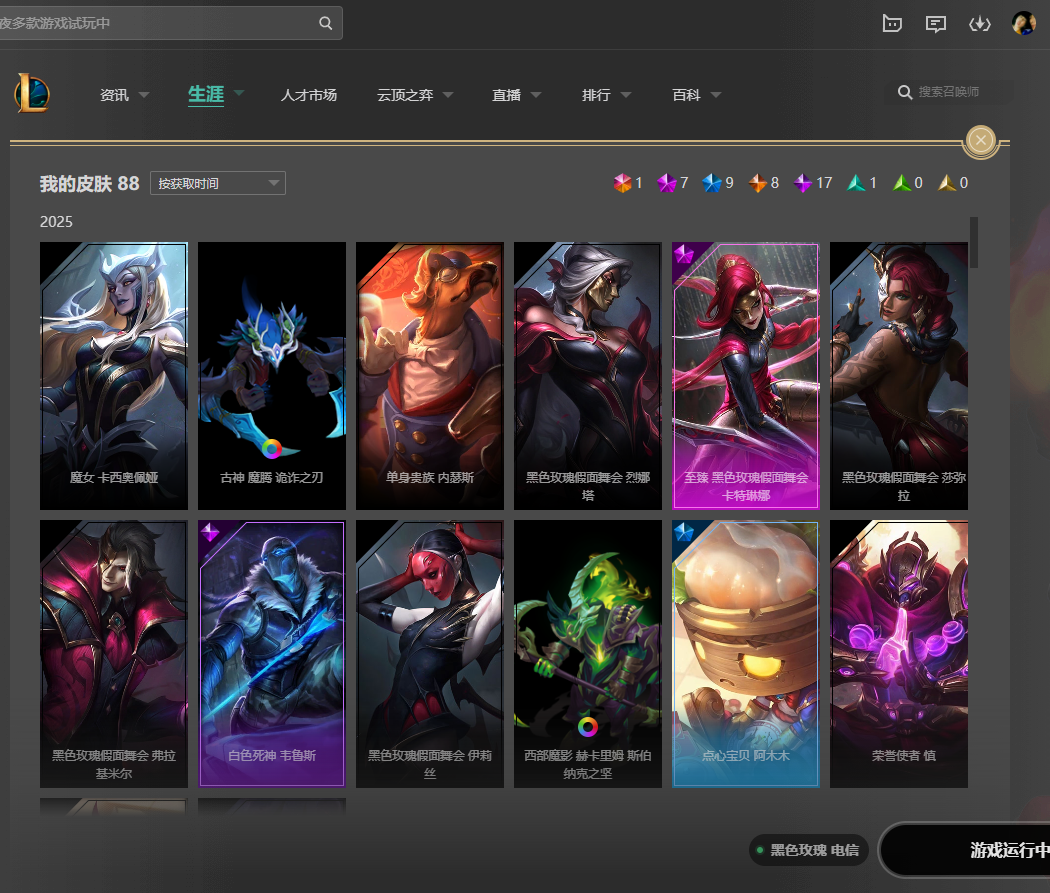Select the 西部魔影 赫卡里姆 skin card

(x=588, y=654)
